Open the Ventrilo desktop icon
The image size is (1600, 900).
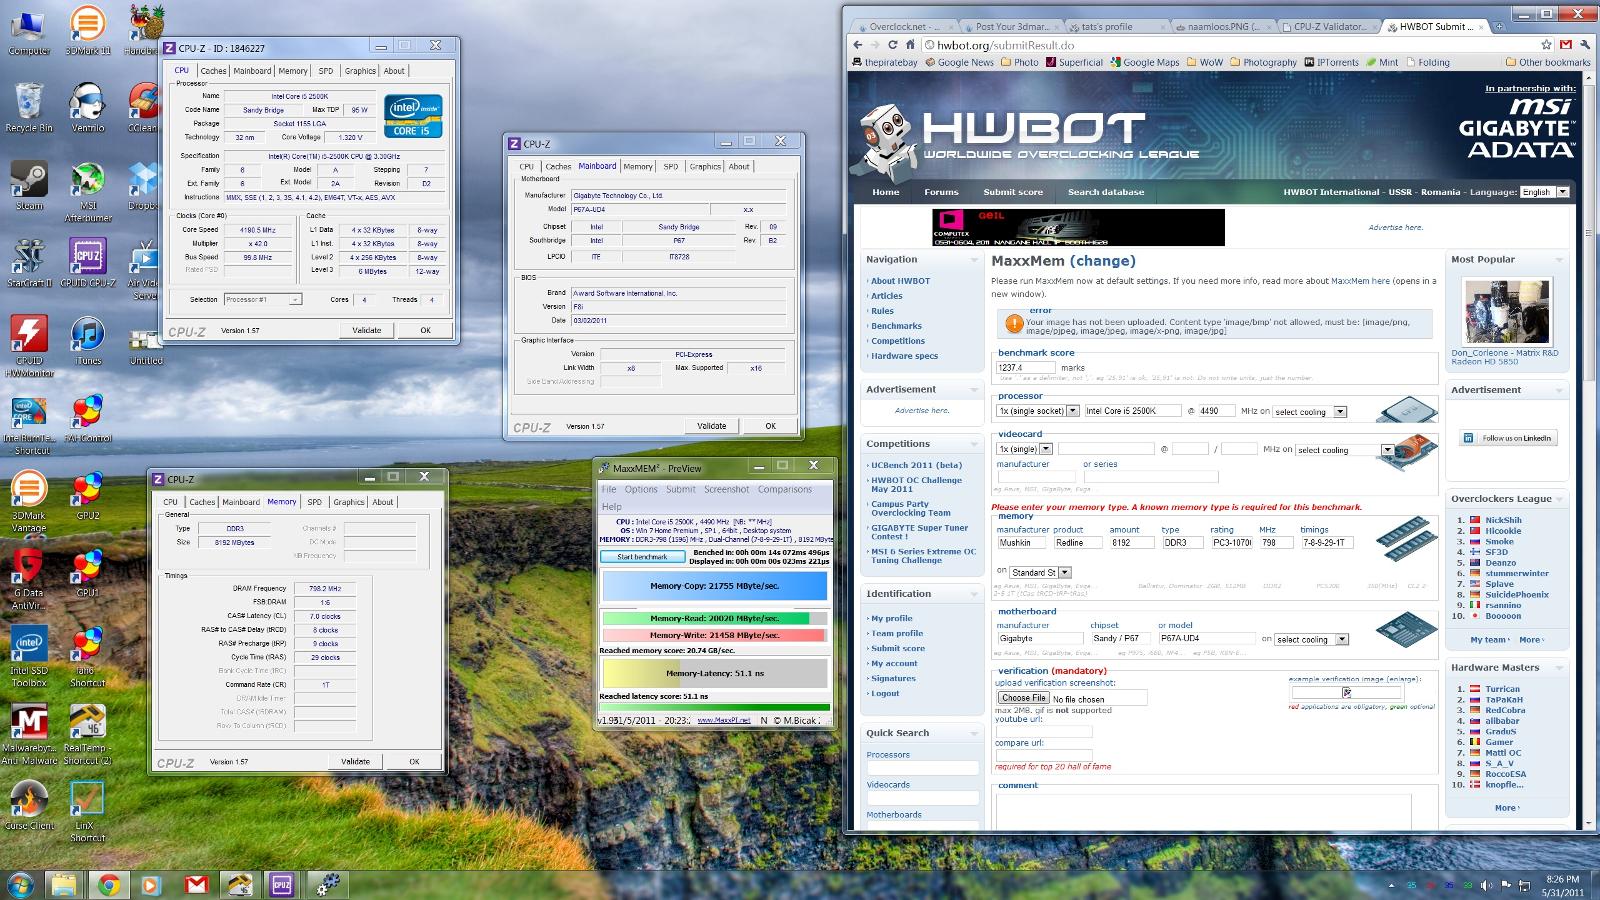88,107
